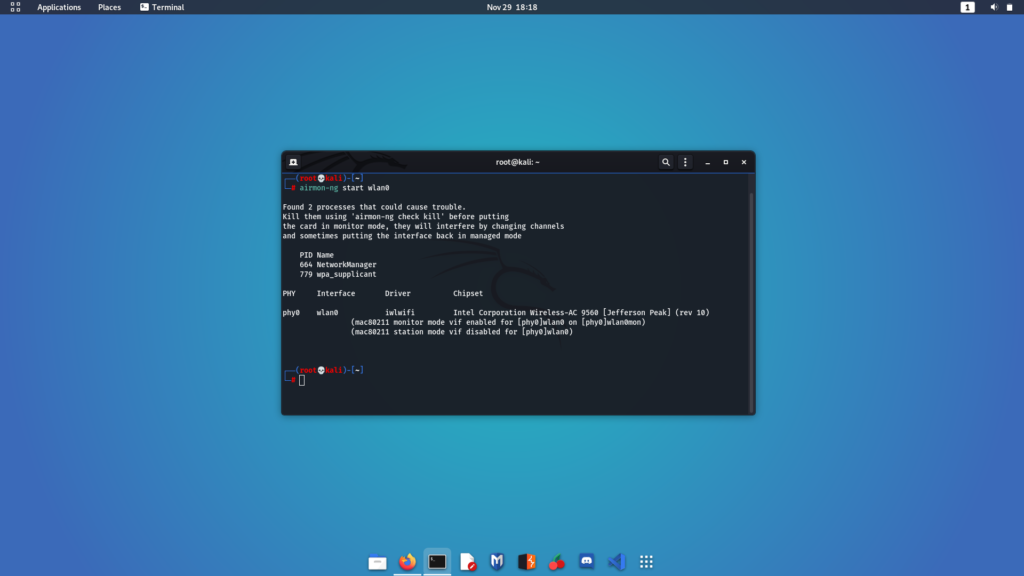Click the 'wpa_supplicant' process name

(x=346, y=274)
